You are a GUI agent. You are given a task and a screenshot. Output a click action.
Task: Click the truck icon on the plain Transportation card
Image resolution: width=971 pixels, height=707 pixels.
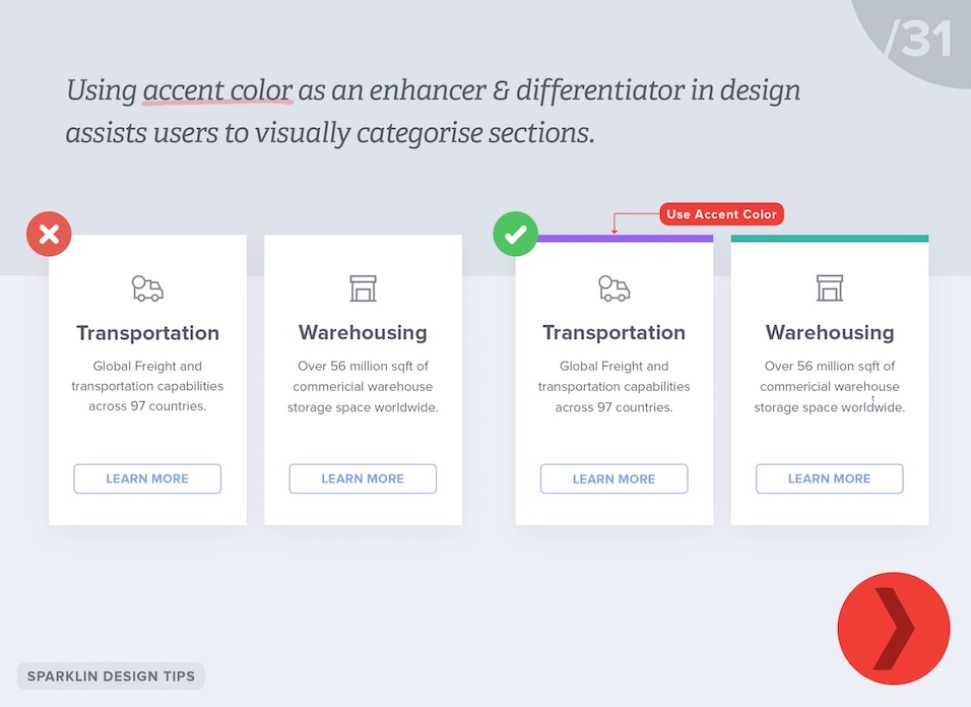147,288
